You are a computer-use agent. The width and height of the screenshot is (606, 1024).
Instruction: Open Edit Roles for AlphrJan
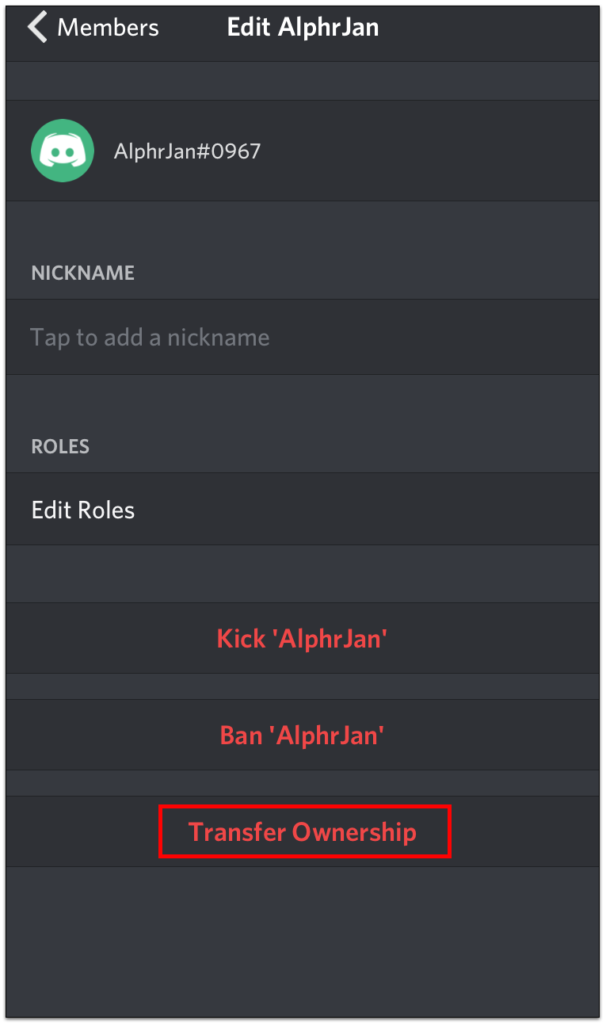pyautogui.click(x=80, y=510)
